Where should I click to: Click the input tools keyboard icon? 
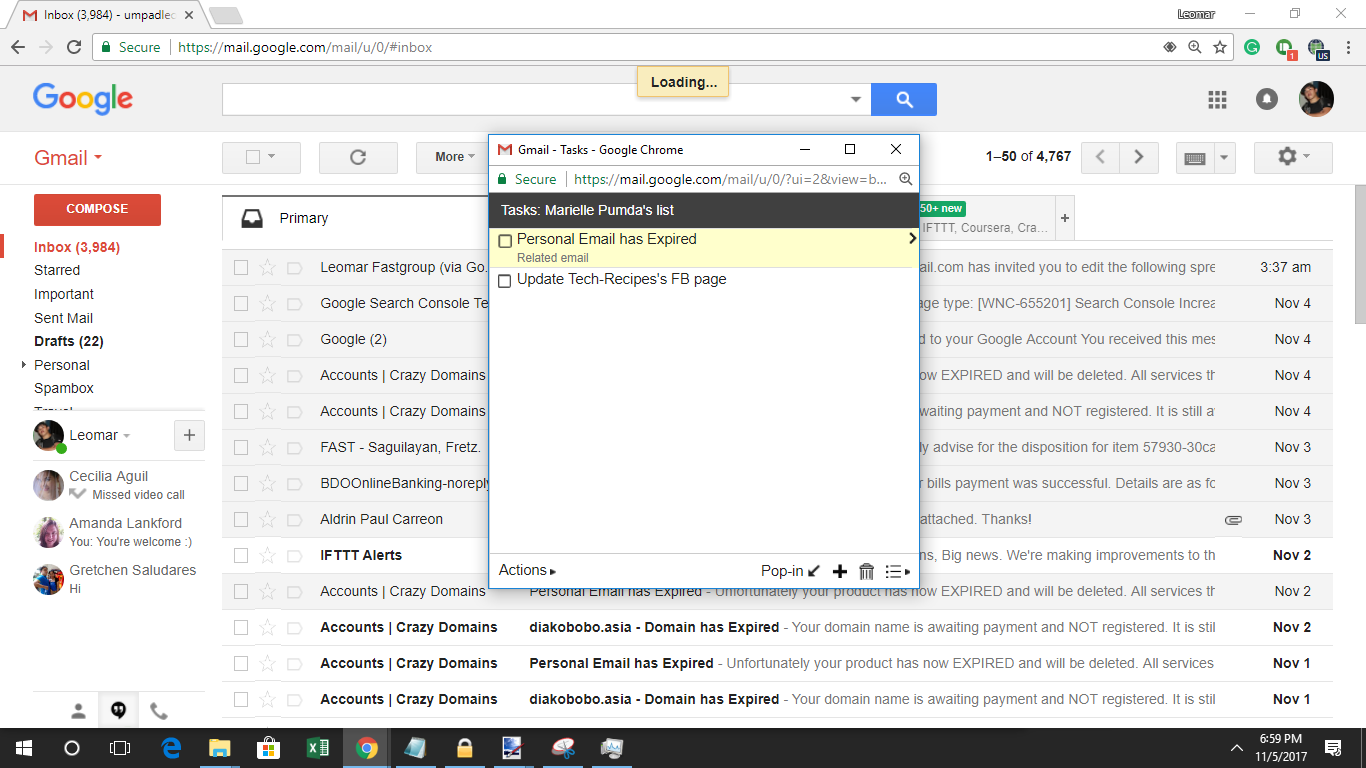[1194, 158]
